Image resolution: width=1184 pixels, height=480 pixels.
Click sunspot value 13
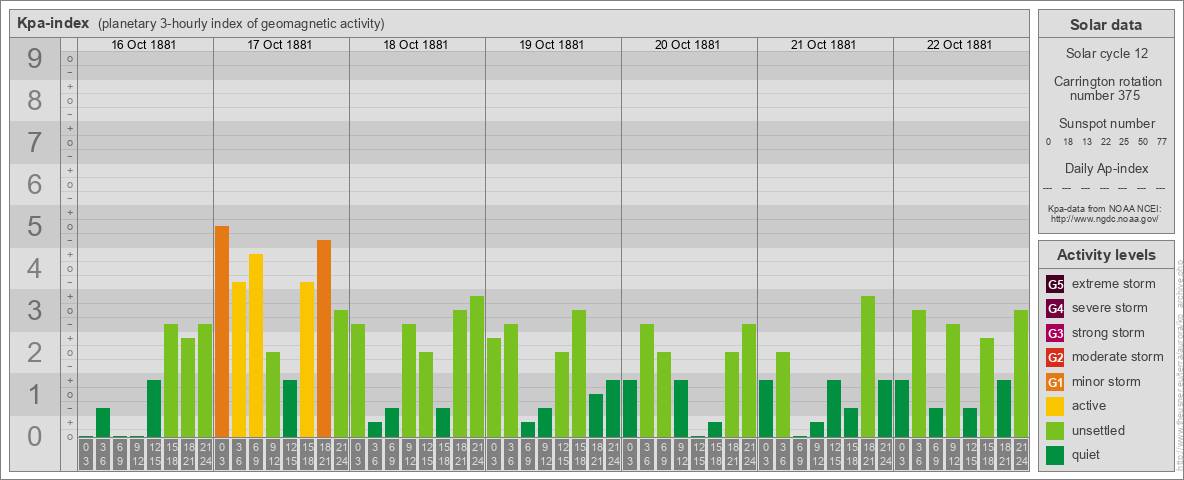coord(1087,142)
